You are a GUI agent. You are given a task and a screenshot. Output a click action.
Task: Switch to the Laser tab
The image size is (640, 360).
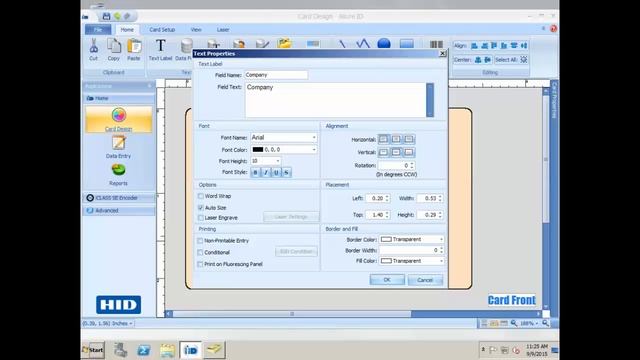(x=223, y=30)
